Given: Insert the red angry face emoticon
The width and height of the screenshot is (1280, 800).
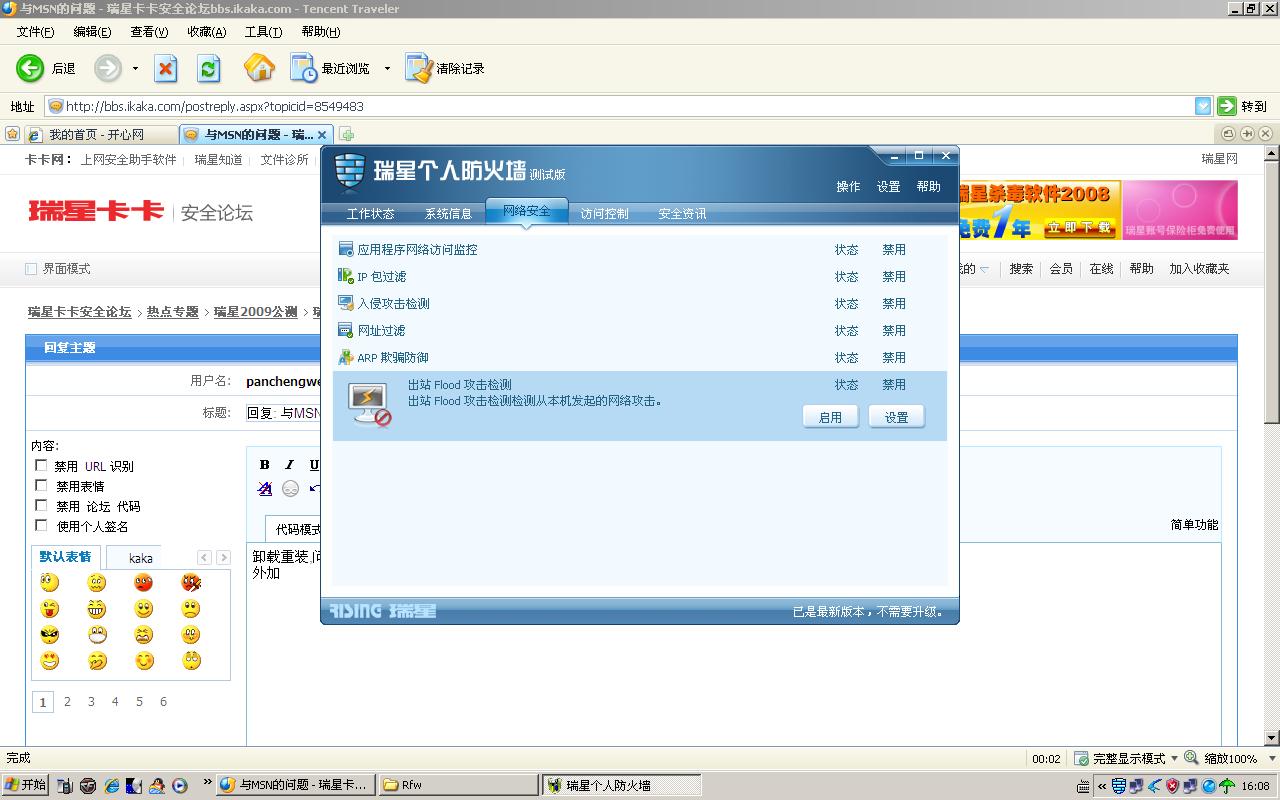Looking at the screenshot, I should coord(144,582).
